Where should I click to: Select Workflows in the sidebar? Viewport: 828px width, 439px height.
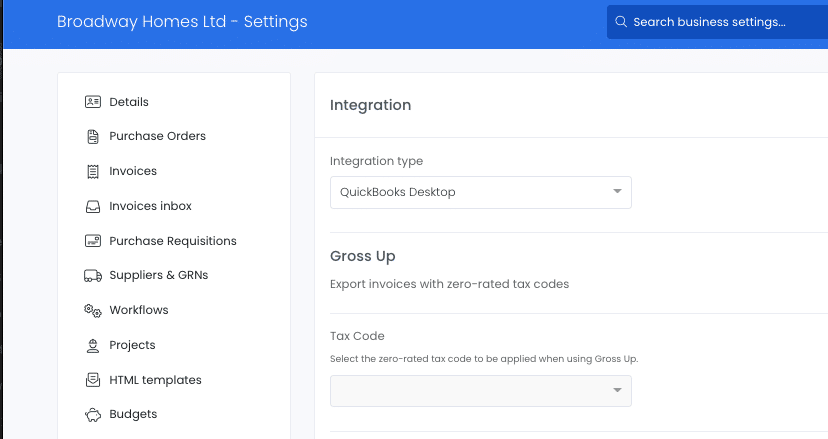click(139, 310)
